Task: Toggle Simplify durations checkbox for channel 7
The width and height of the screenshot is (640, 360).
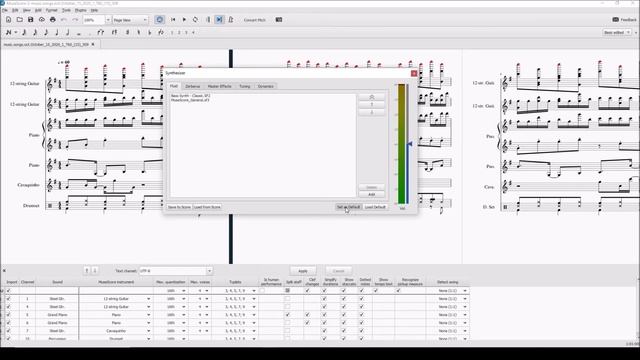Action: coord(324,331)
